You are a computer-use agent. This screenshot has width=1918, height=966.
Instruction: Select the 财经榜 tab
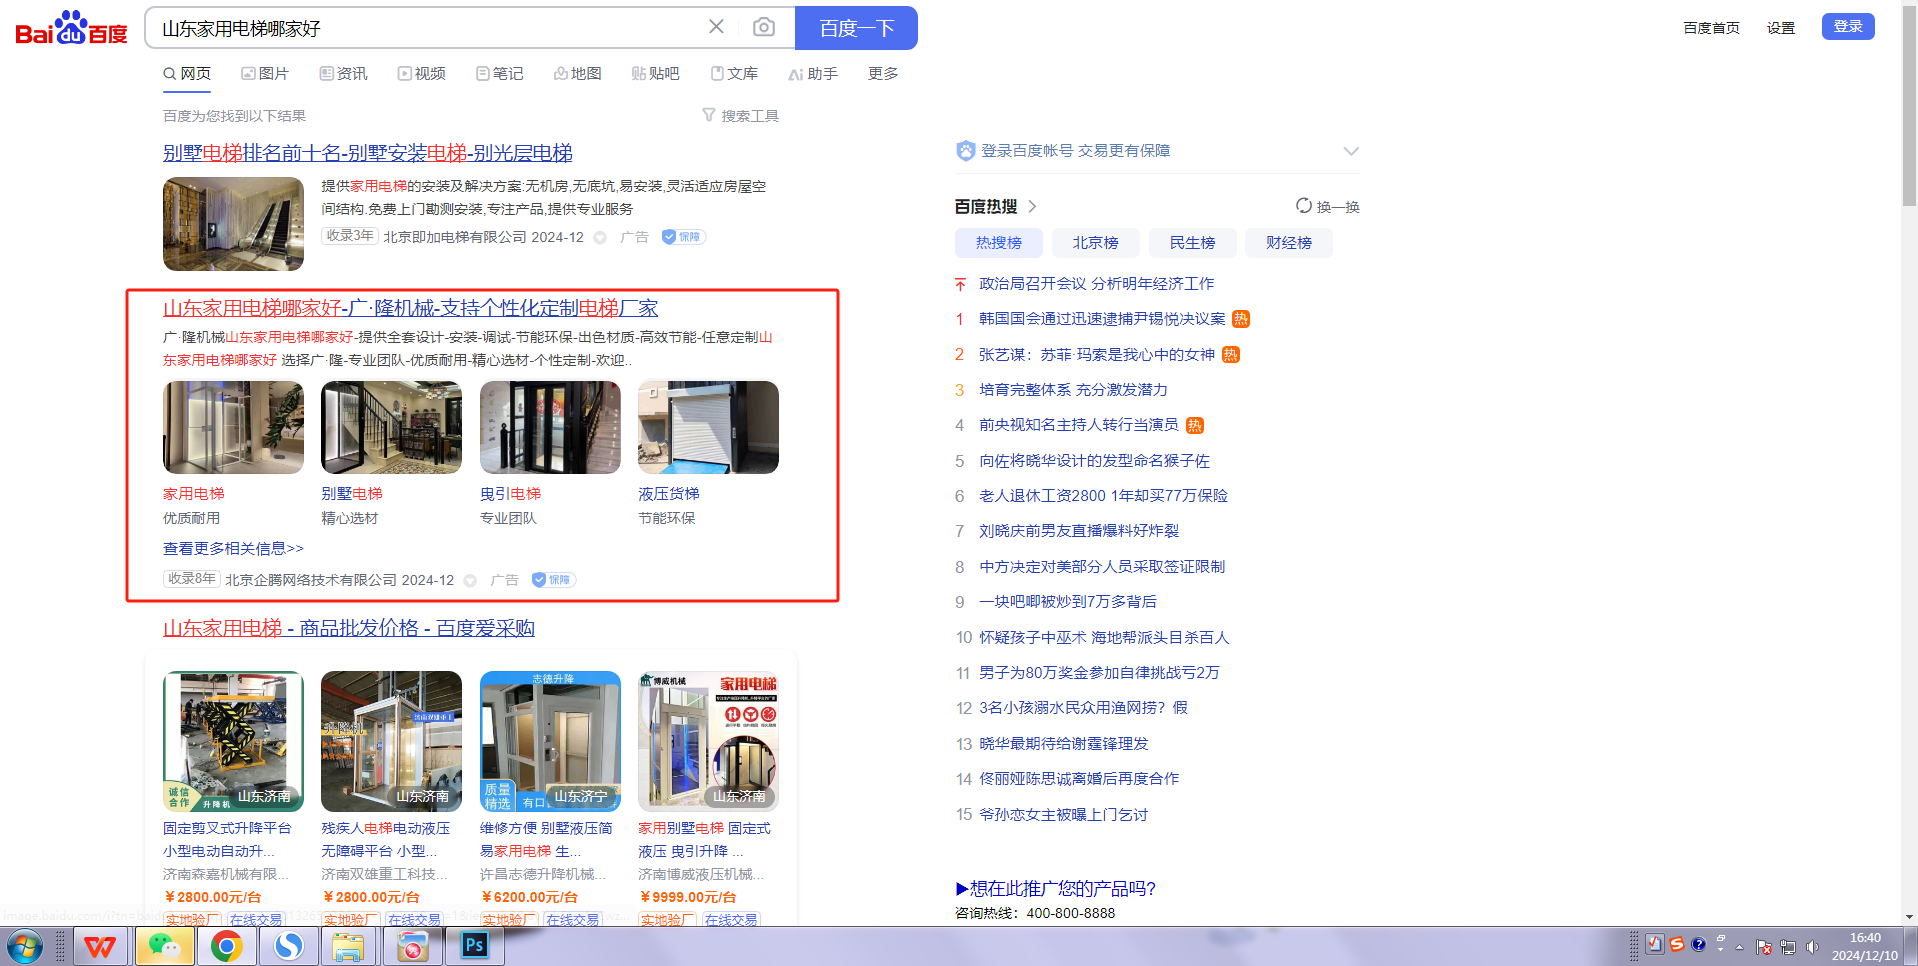(1289, 243)
